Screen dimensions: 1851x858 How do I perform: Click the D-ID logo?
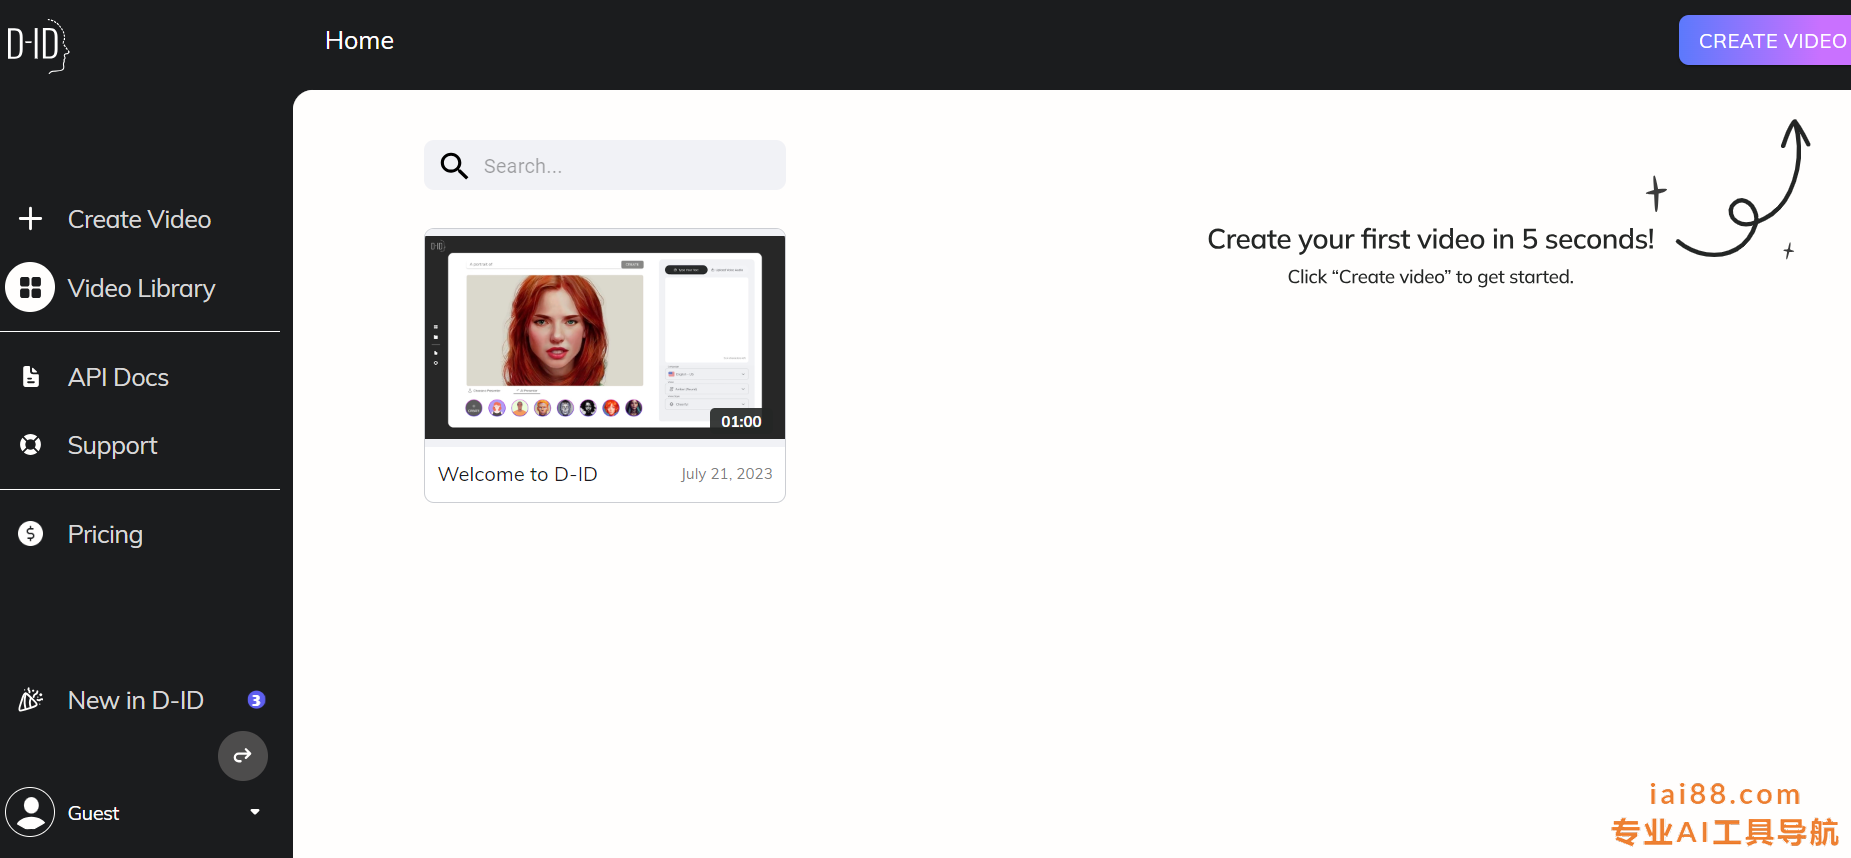[38, 45]
